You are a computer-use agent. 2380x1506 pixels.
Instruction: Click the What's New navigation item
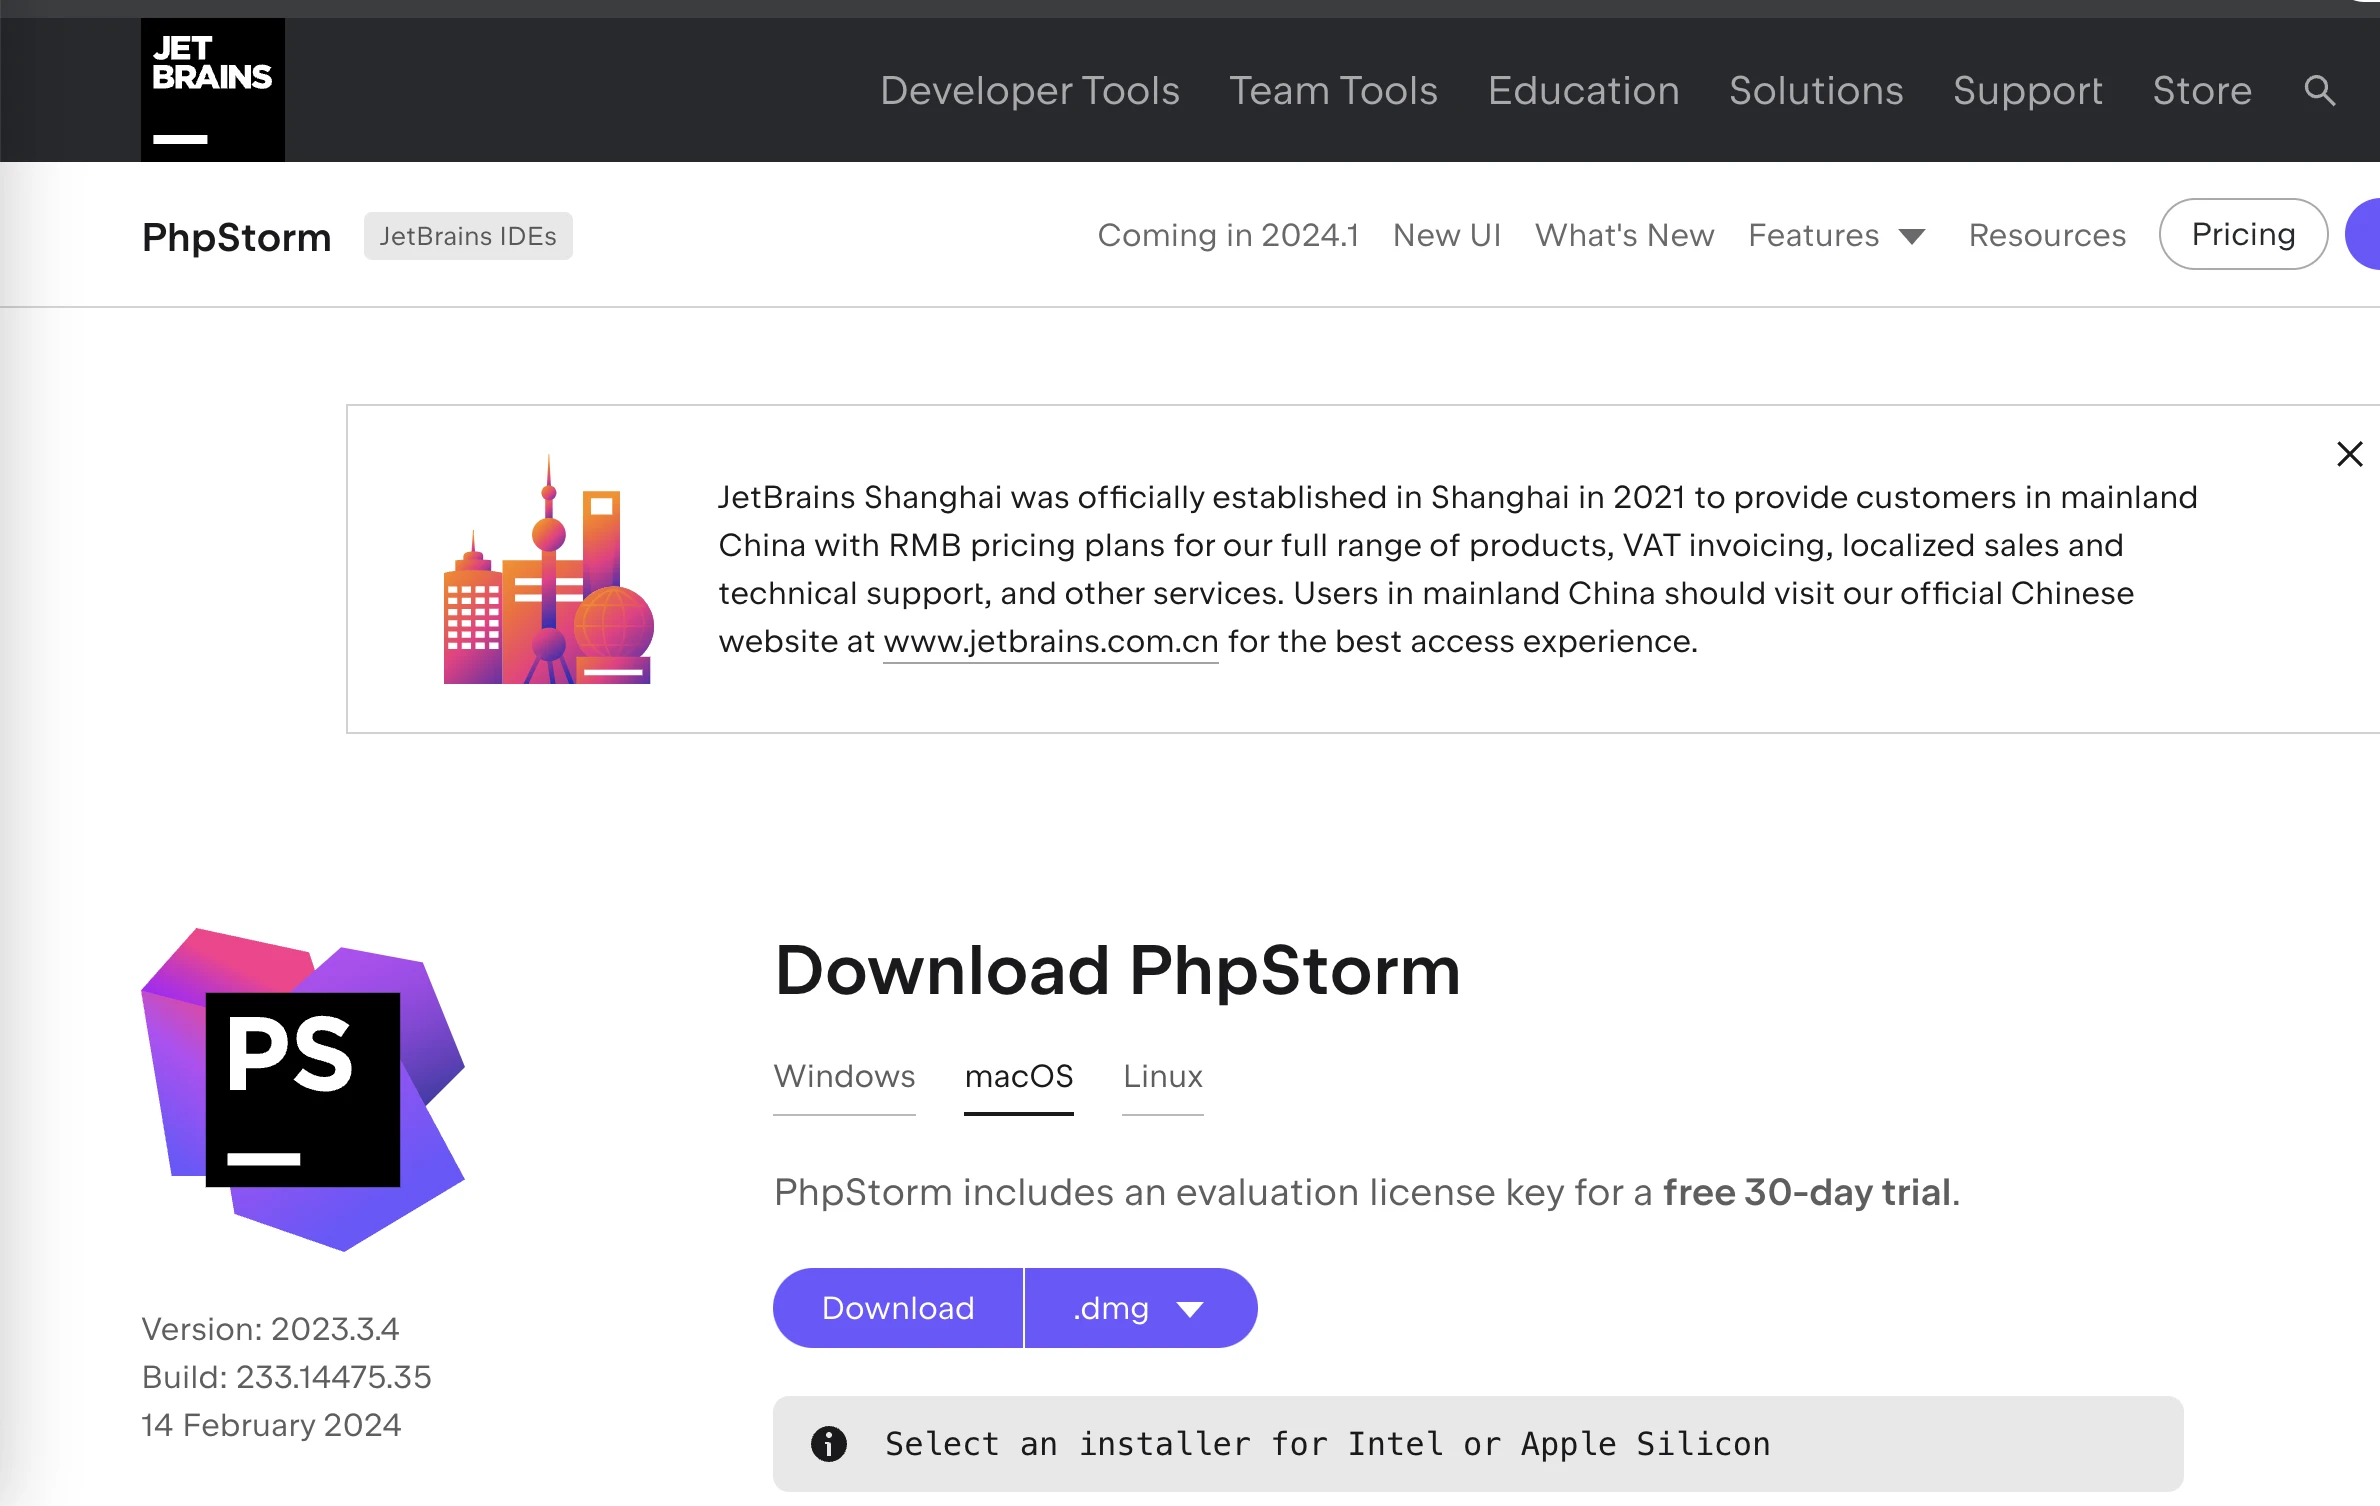pos(1622,234)
